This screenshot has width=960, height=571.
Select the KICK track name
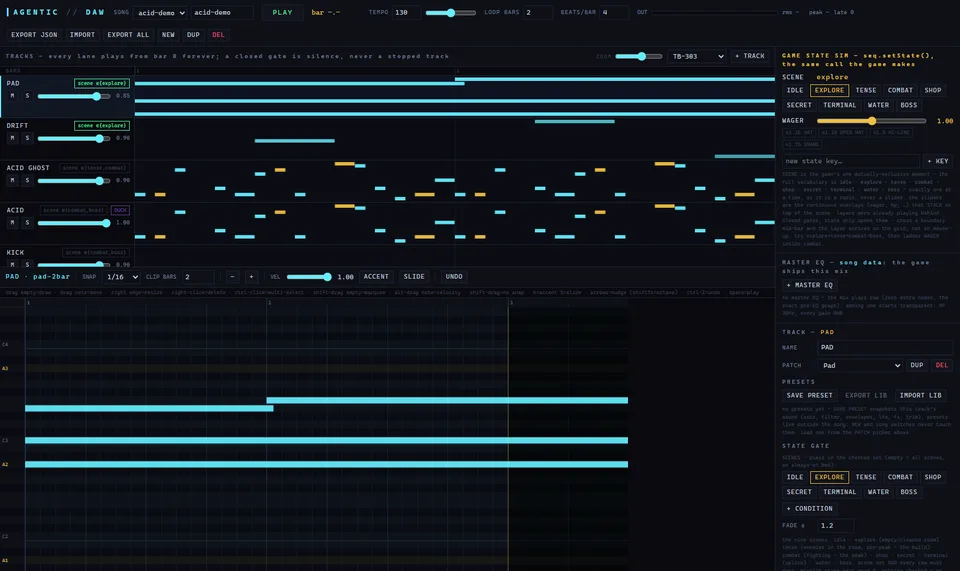[15, 252]
